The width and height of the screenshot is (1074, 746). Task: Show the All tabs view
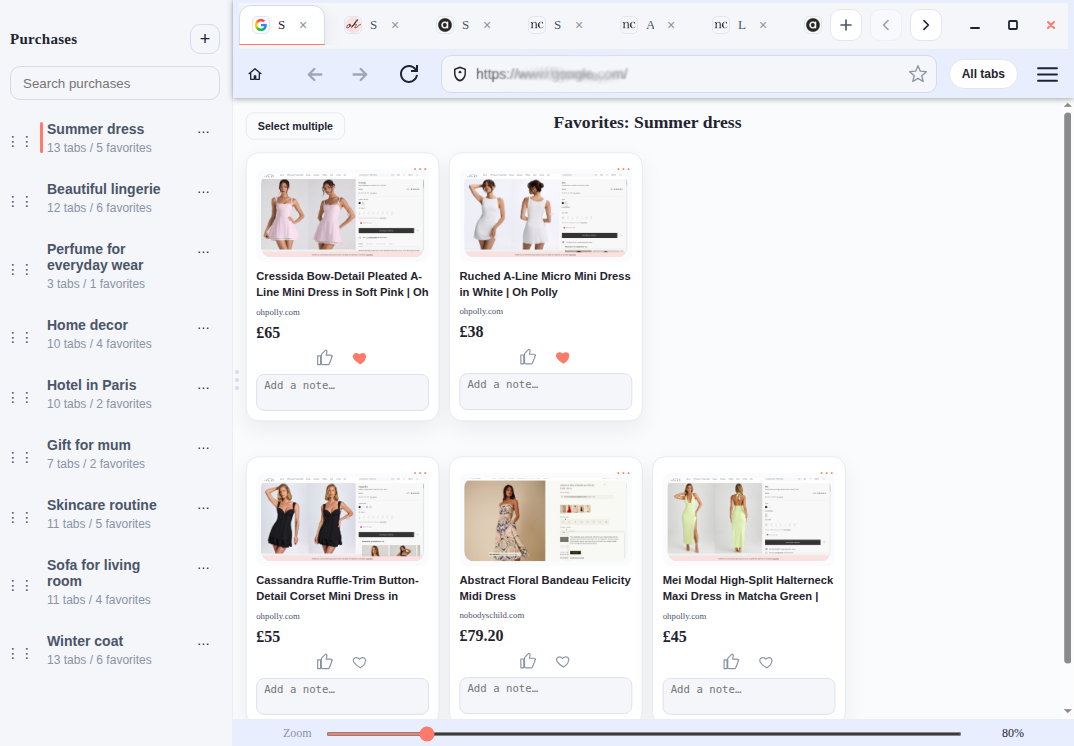[x=982, y=74]
